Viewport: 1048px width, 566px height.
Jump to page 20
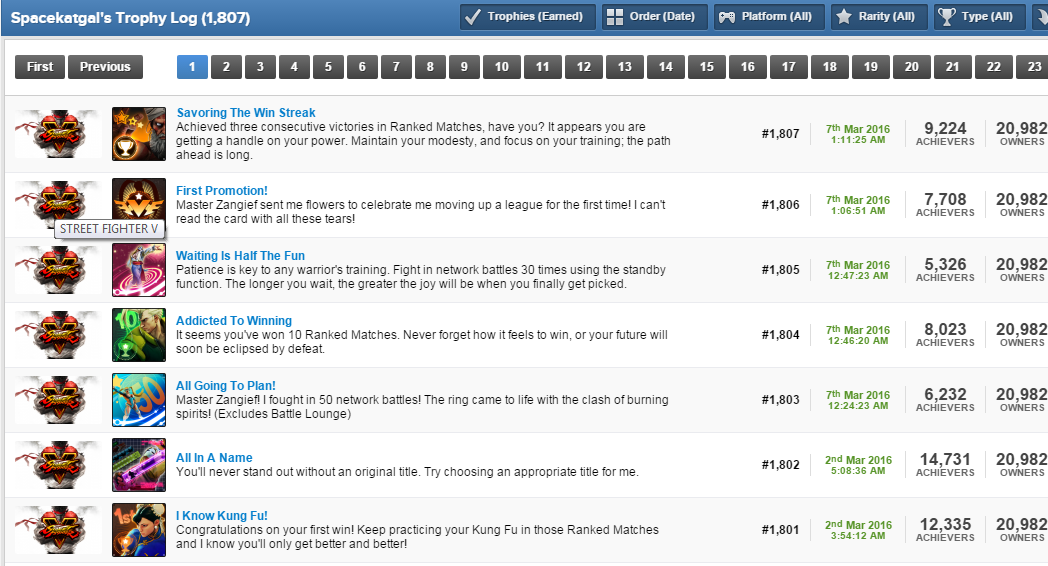coord(912,67)
